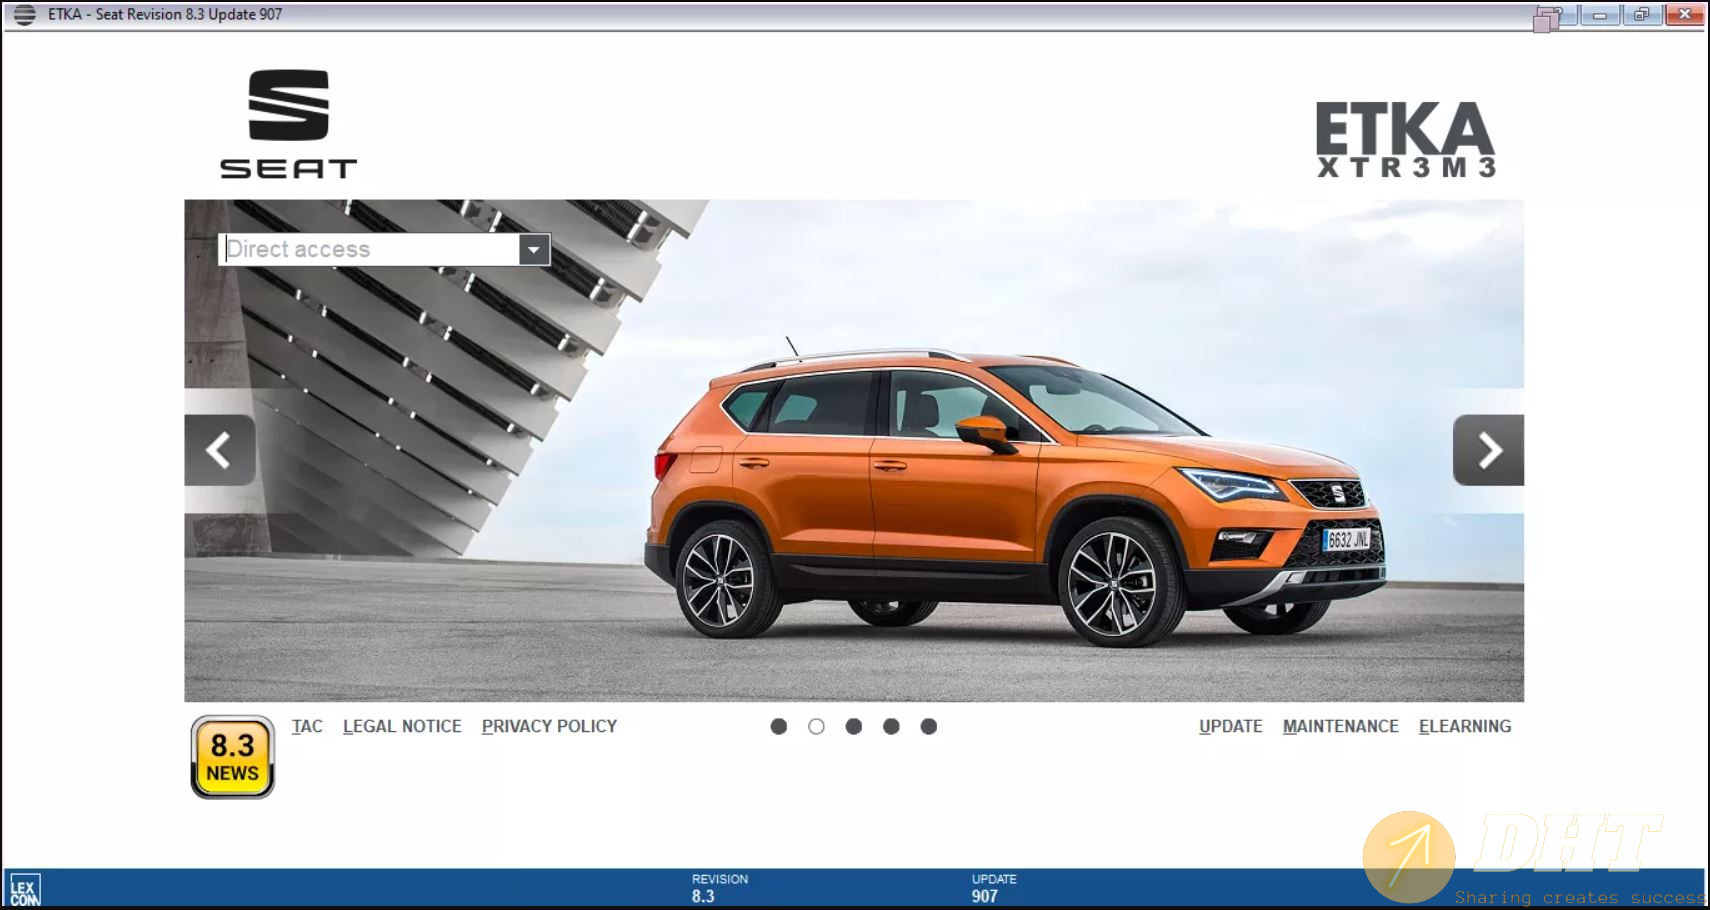Open the MAINTENANCE link
Image resolution: width=1710 pixels, height=910 pixels.
1341,727
